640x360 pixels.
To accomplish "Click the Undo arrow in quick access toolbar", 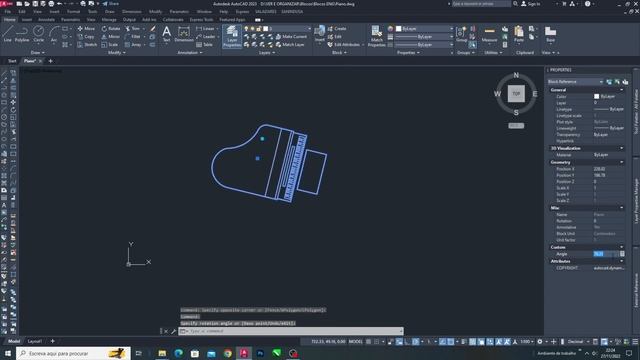I will tap(60, 4).
